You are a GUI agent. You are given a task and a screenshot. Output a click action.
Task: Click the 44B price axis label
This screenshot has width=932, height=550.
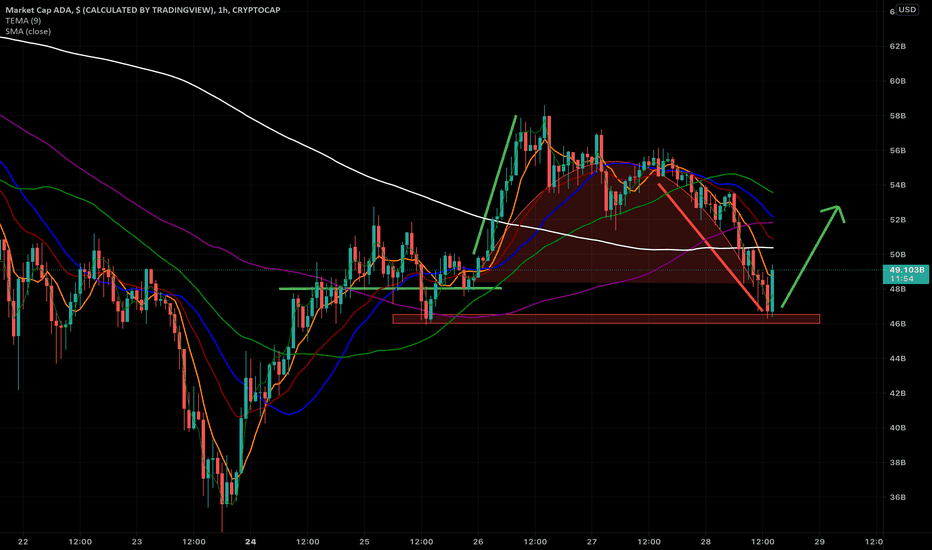pos(898,359)
